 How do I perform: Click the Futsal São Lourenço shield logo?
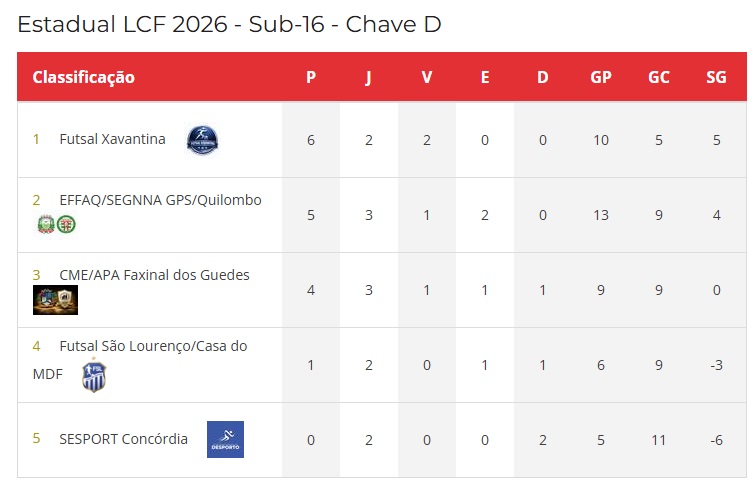(94, 375)
